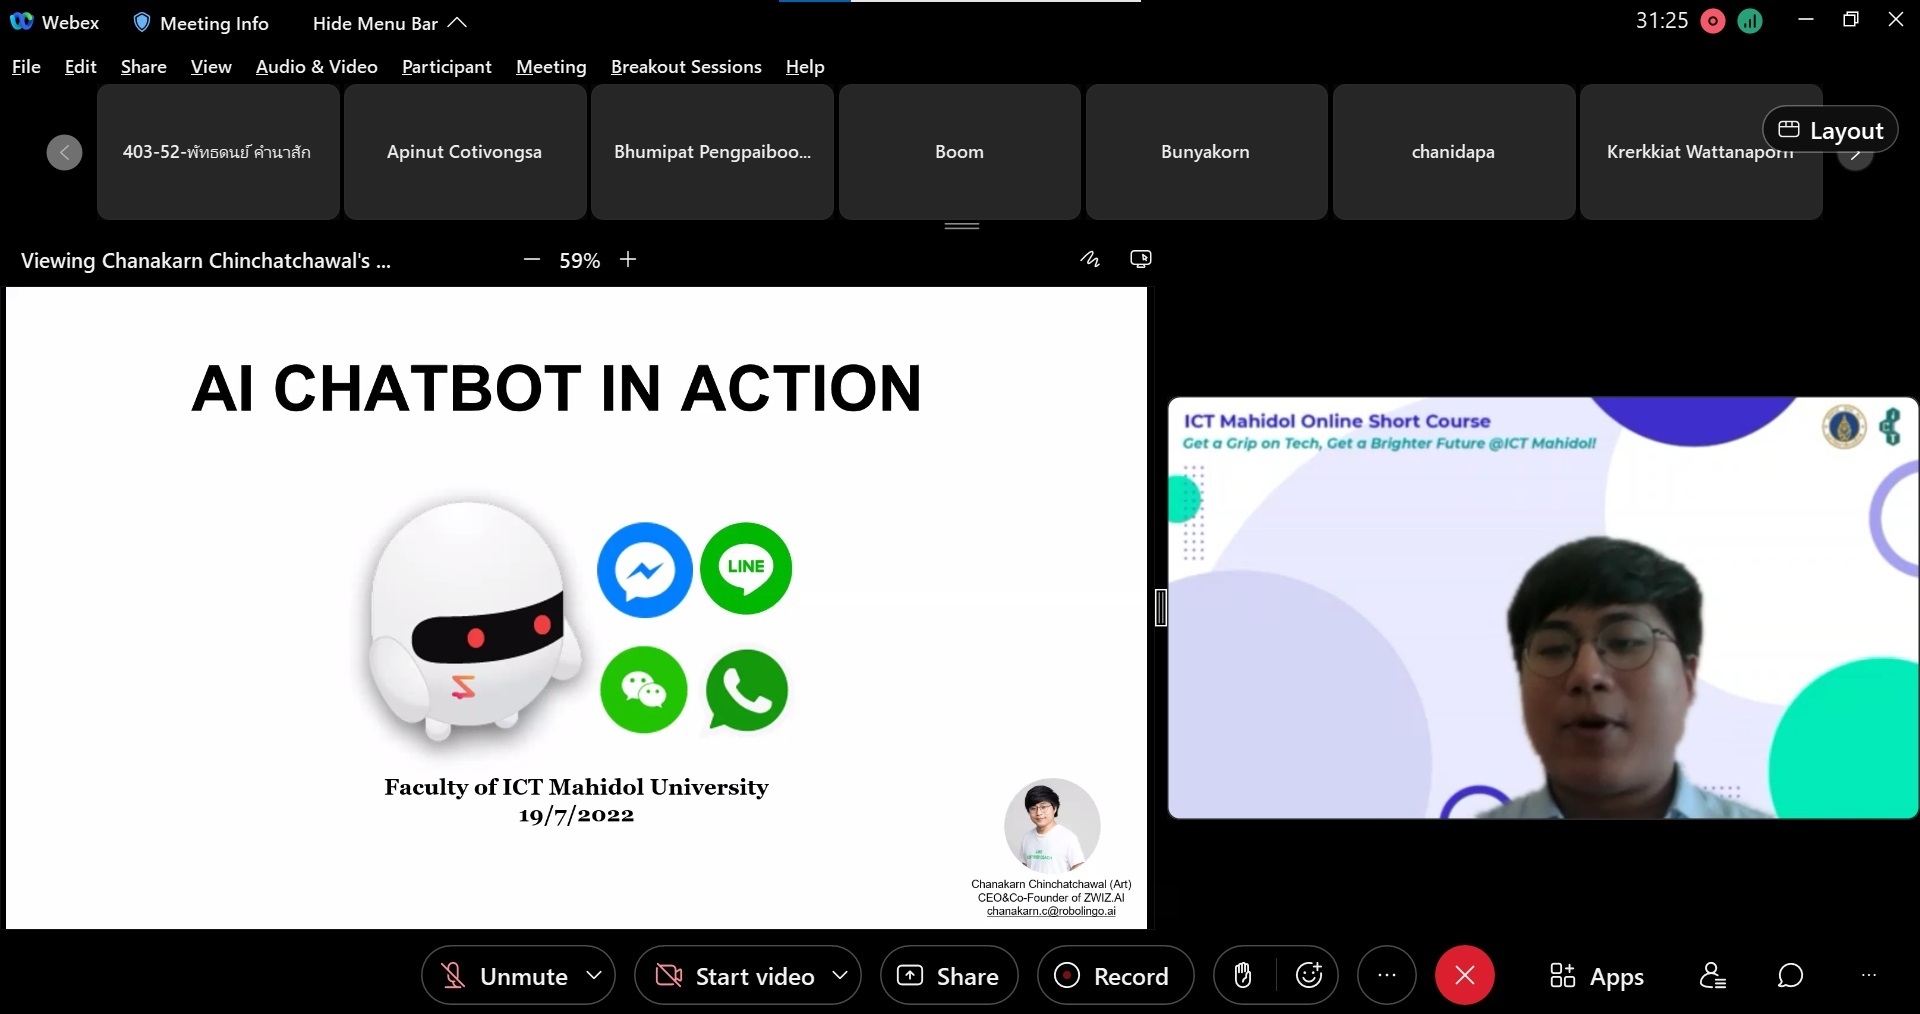The height and width of the screenshot is (1014, 1920).
Task: Start video camera
Action: point(736,975)
